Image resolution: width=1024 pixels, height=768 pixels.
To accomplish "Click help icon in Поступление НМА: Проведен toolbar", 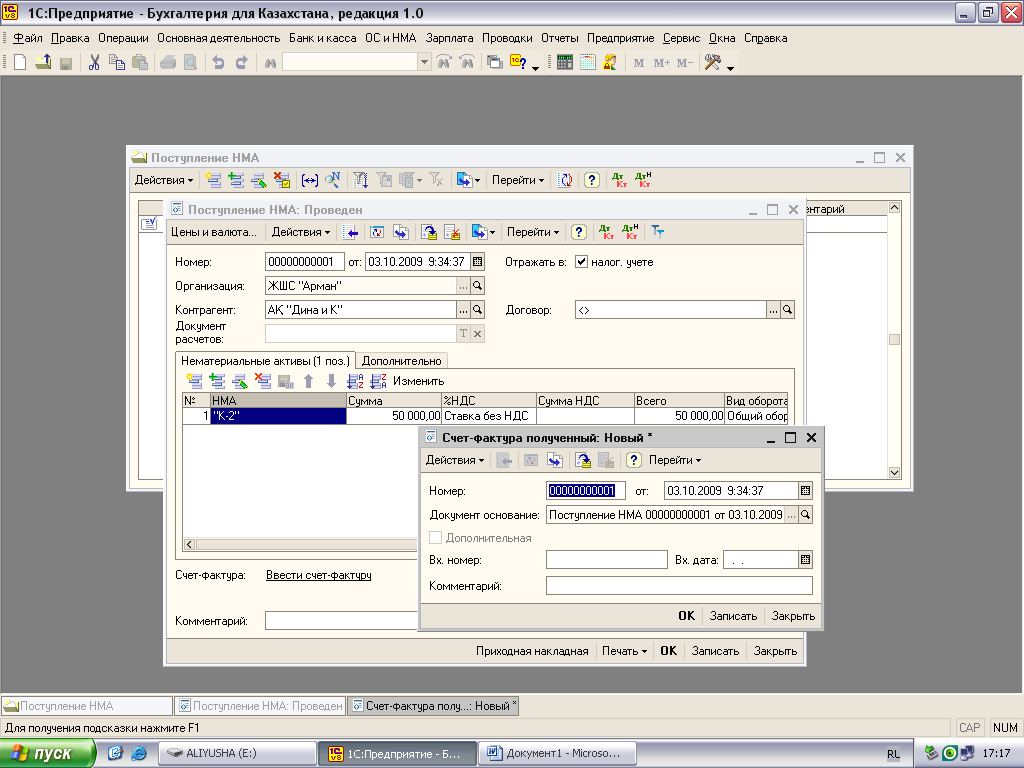I will coord(579,232).
